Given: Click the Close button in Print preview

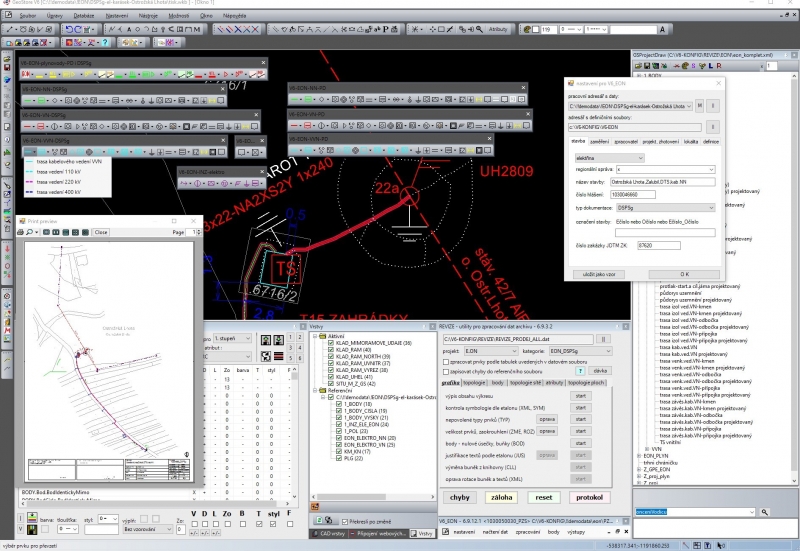Looking at the screenshot, I should 101,232.
